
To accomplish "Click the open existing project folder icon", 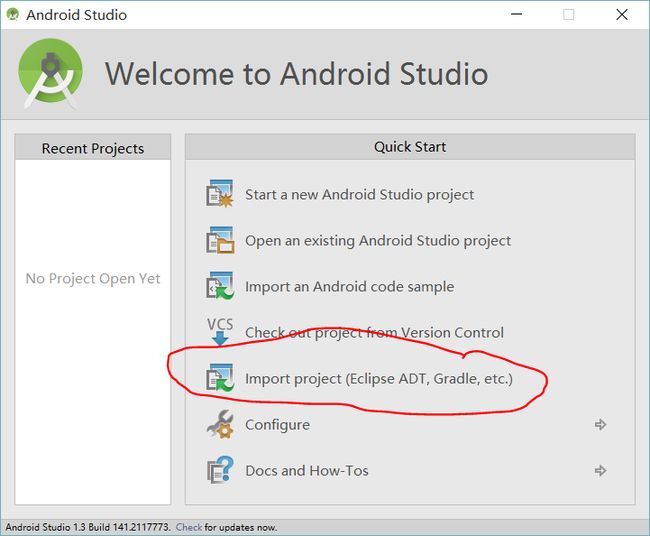I will [x=220, y=240].
